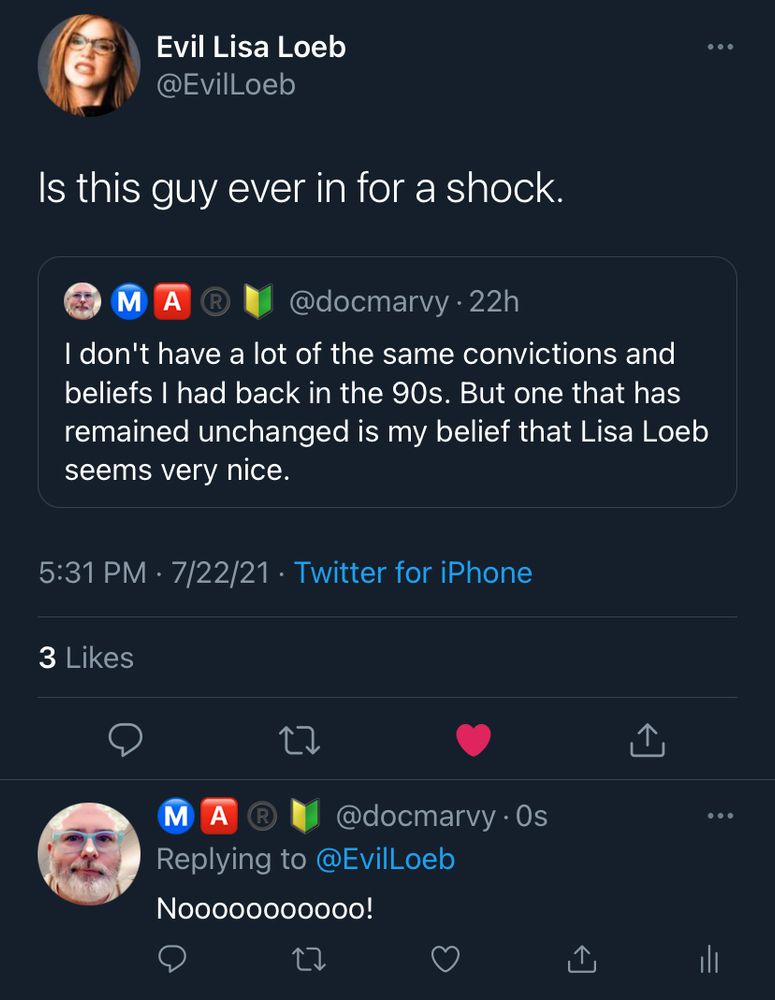The image size is (775, 1000).
Task: Share the Nooooooooooo! reply
Action: point(580,960)
